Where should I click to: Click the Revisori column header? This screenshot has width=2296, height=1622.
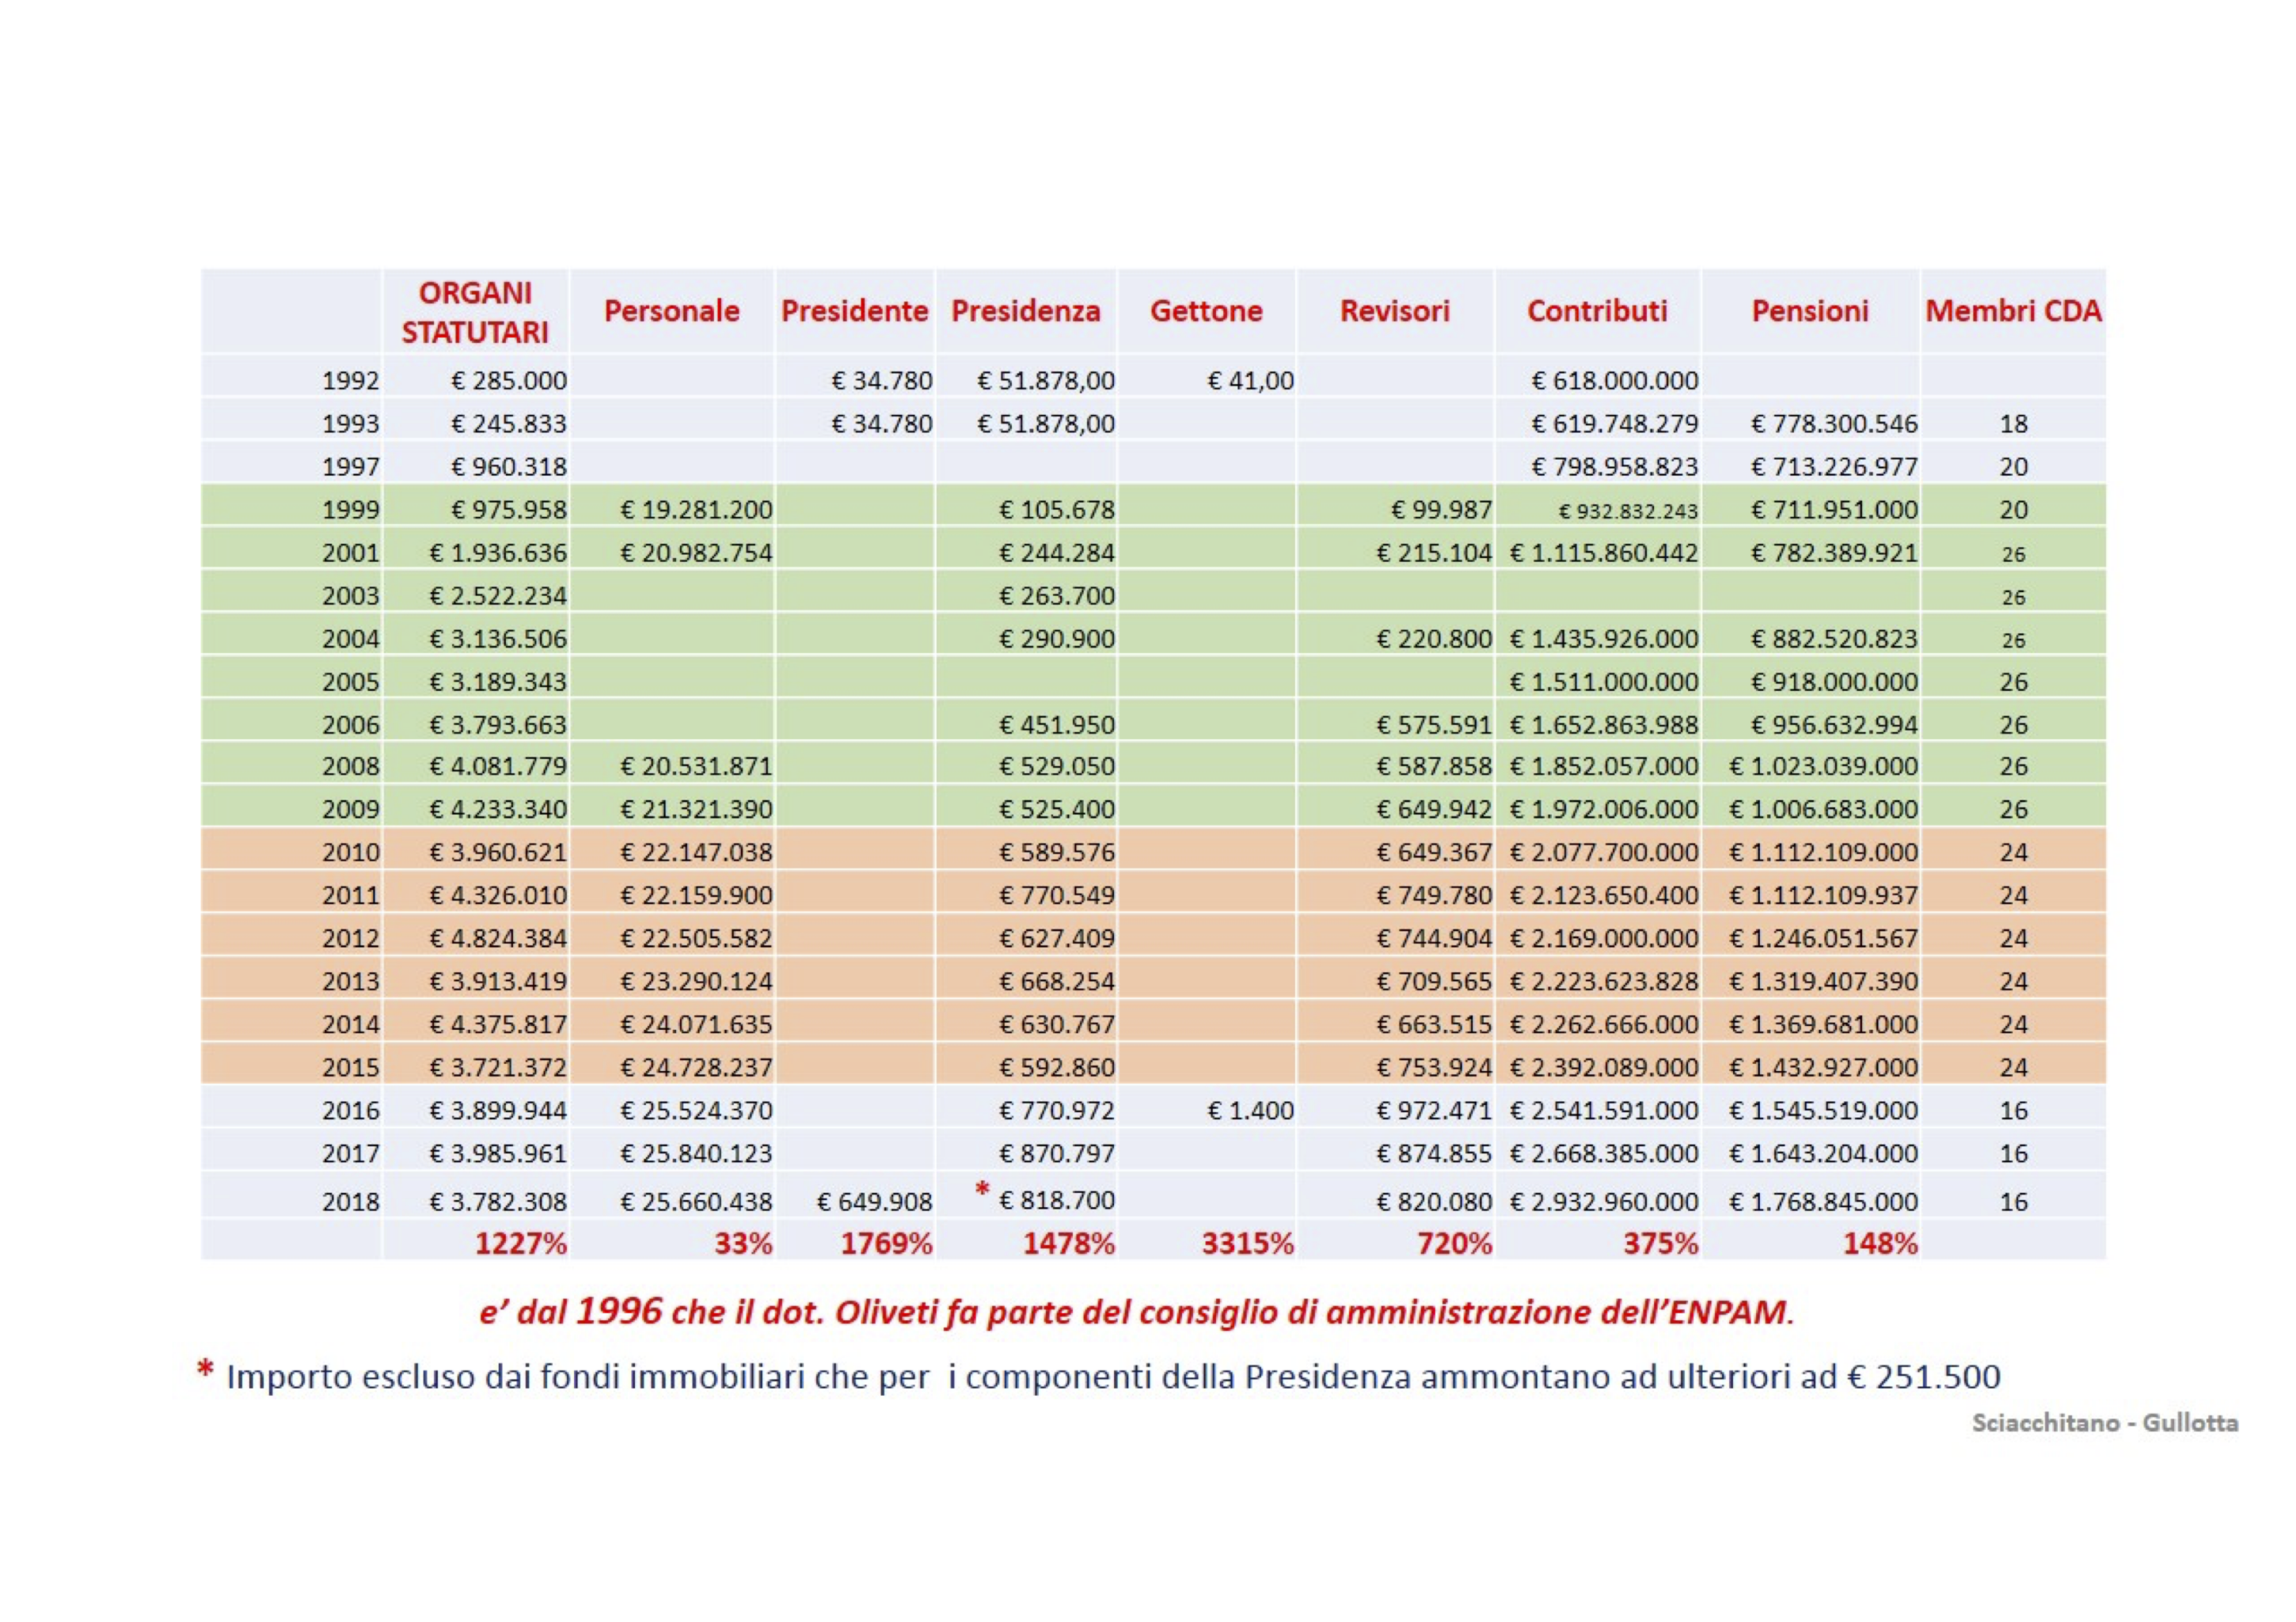[x=1394, y=311]
